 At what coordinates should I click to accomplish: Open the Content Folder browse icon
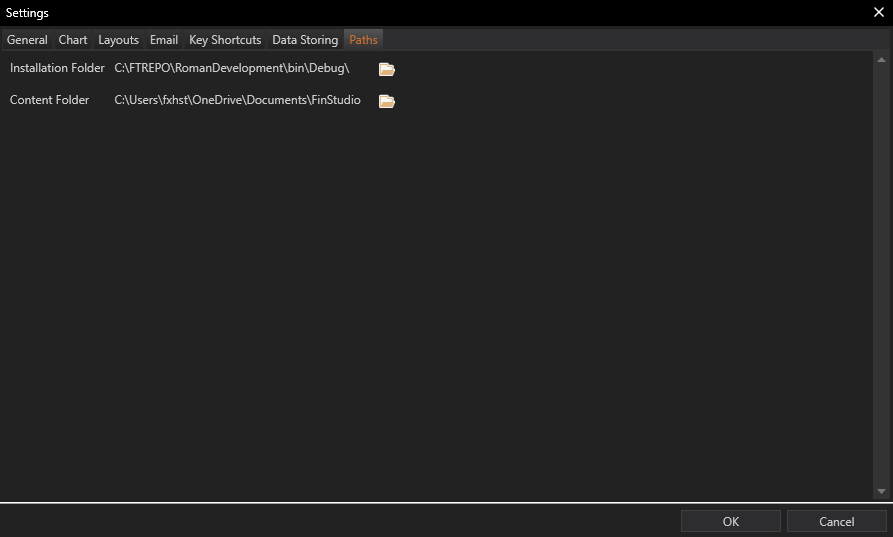click(387, 101)
